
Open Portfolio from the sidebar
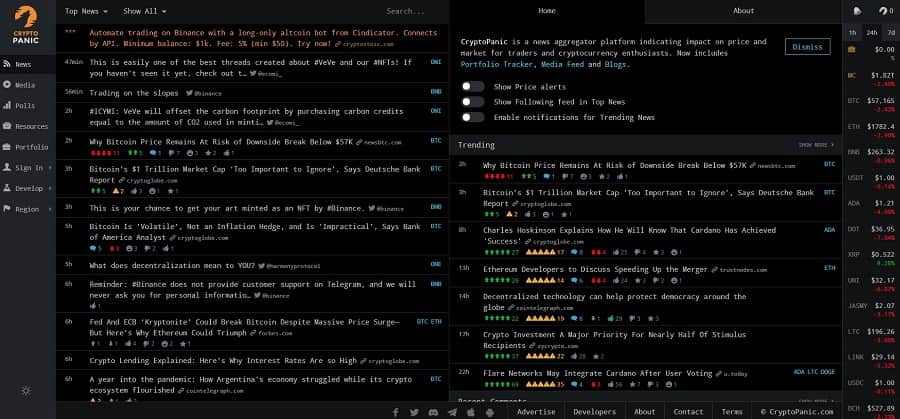tap(28, 147)
